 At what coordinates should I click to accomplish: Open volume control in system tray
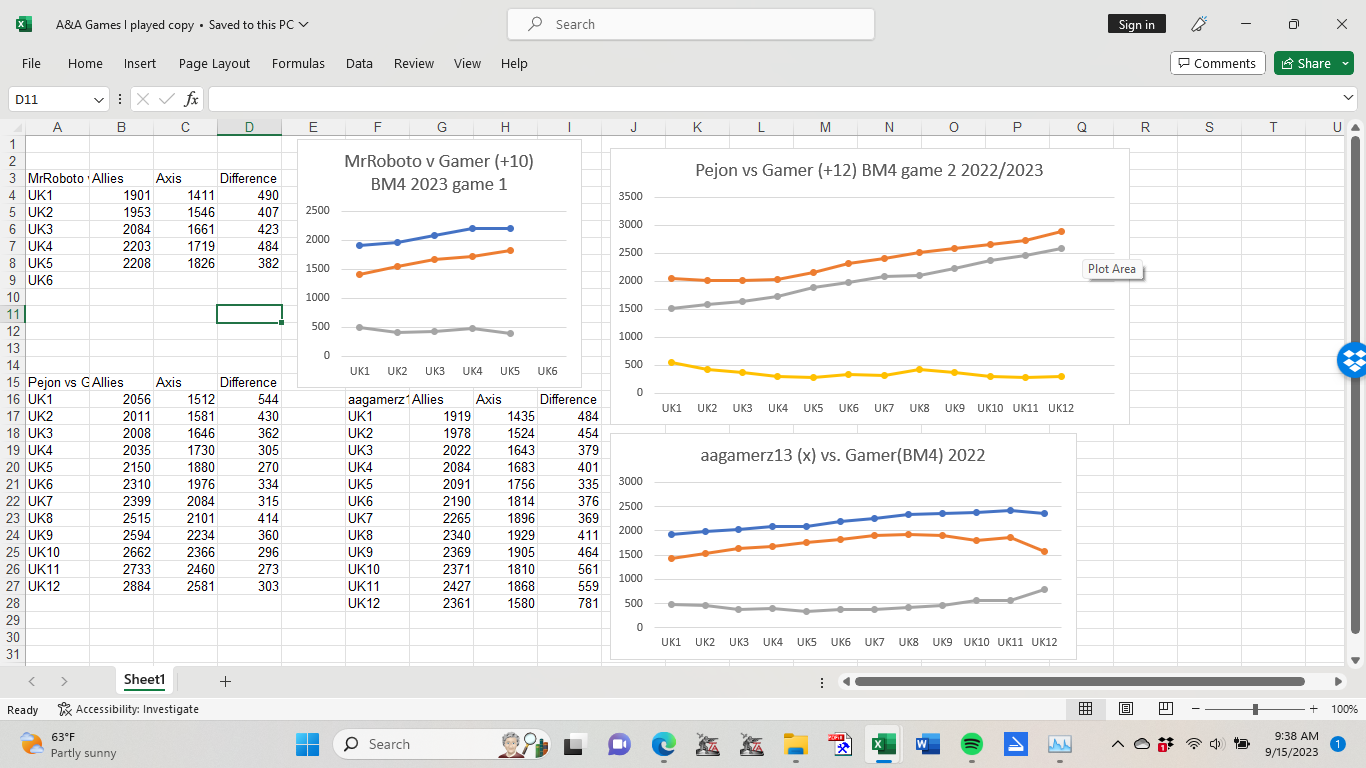pos(1217,744)
